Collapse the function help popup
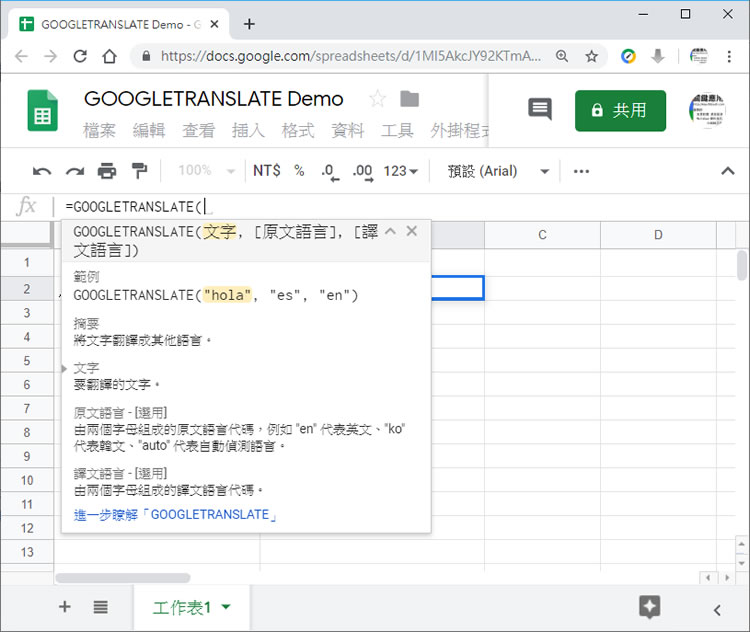The height and width of the screenshot is (632, 750). point(390,232)
